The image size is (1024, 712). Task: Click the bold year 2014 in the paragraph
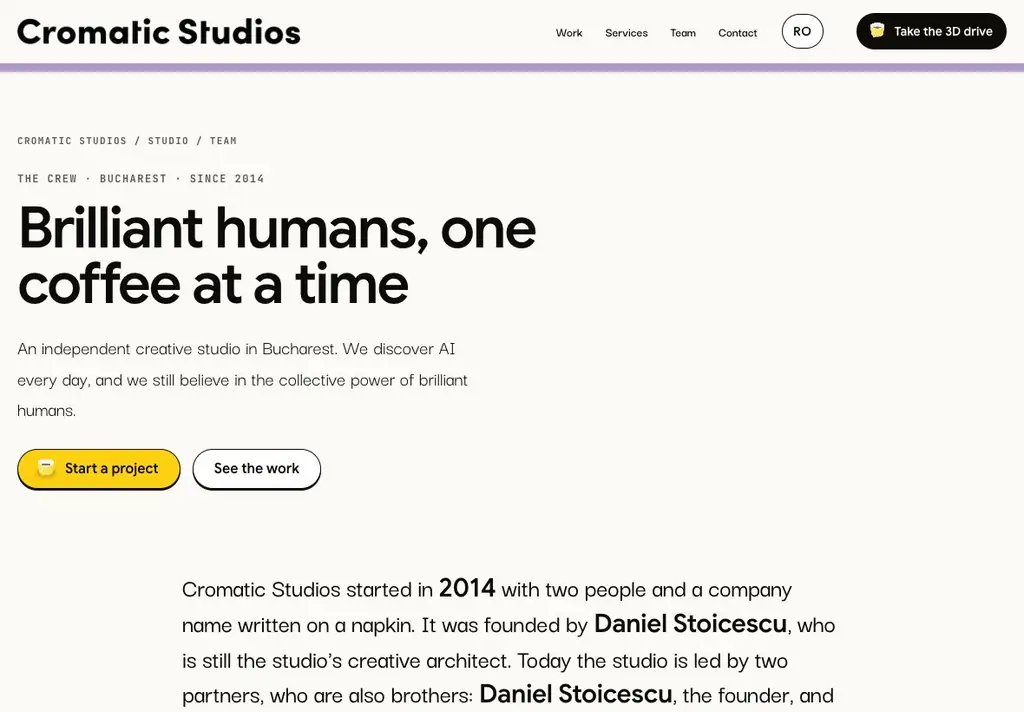[x=467, y=589]
